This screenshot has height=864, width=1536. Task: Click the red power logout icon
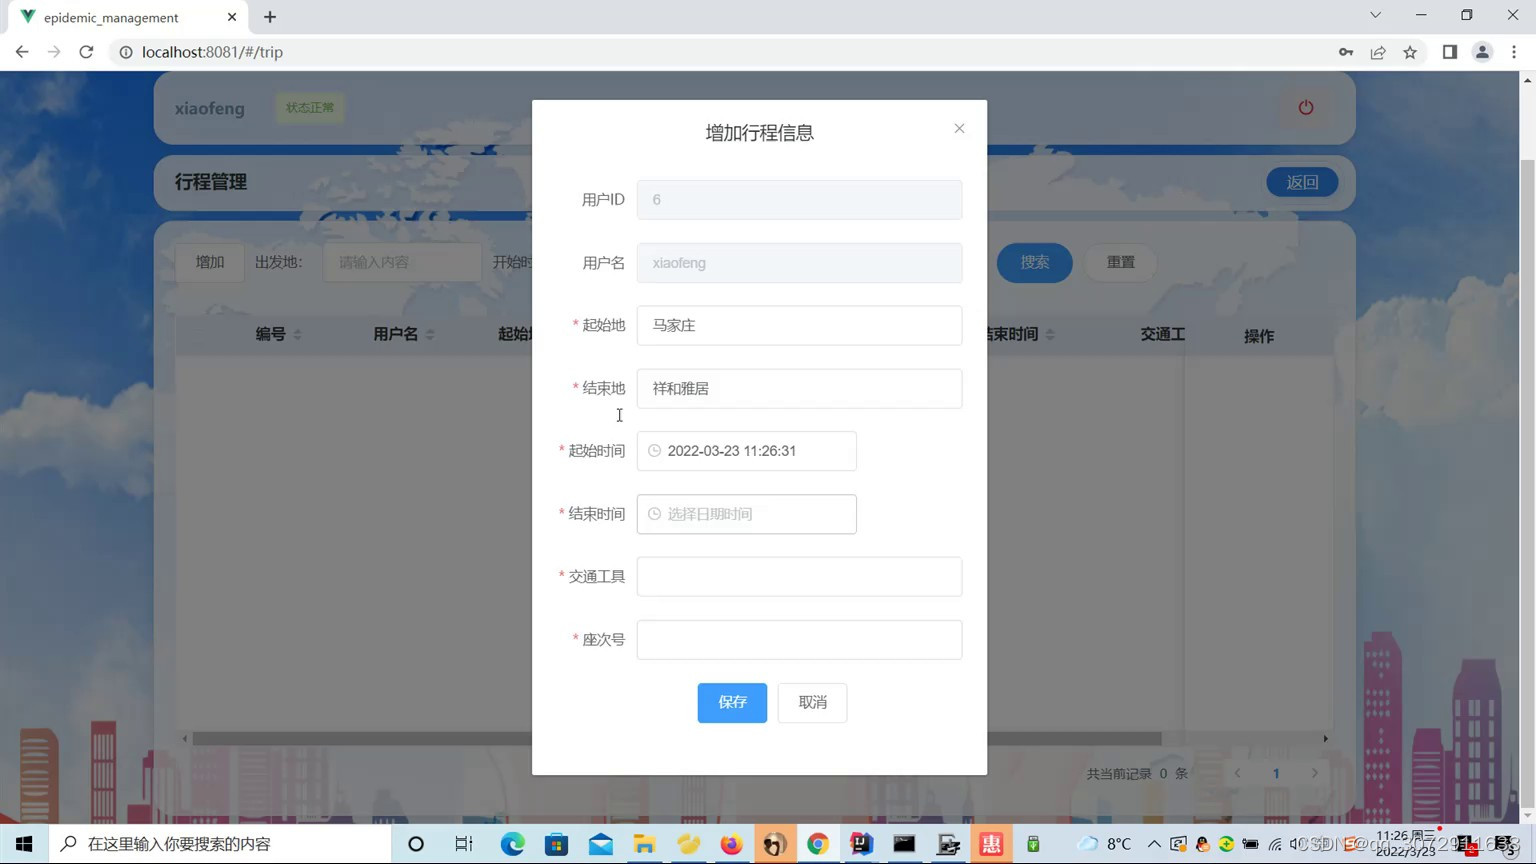click(x=1305, y=107)
